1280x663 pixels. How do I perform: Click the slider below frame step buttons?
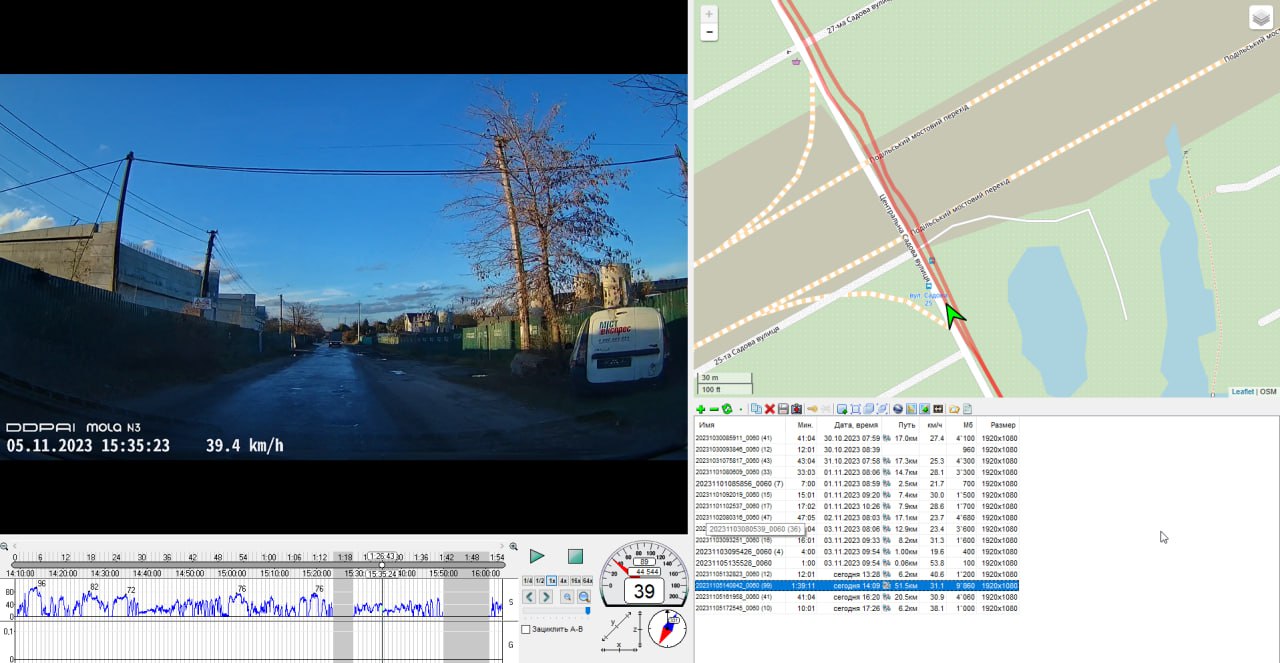[x=557, y=610]
